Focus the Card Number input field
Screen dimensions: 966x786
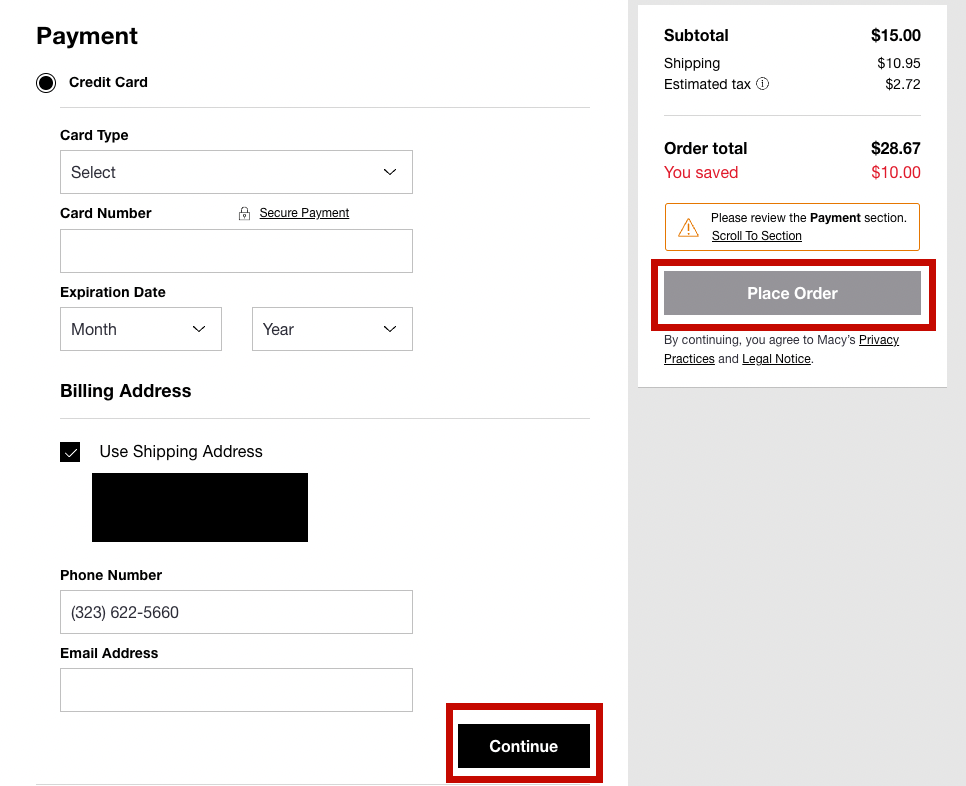[236, 251]
